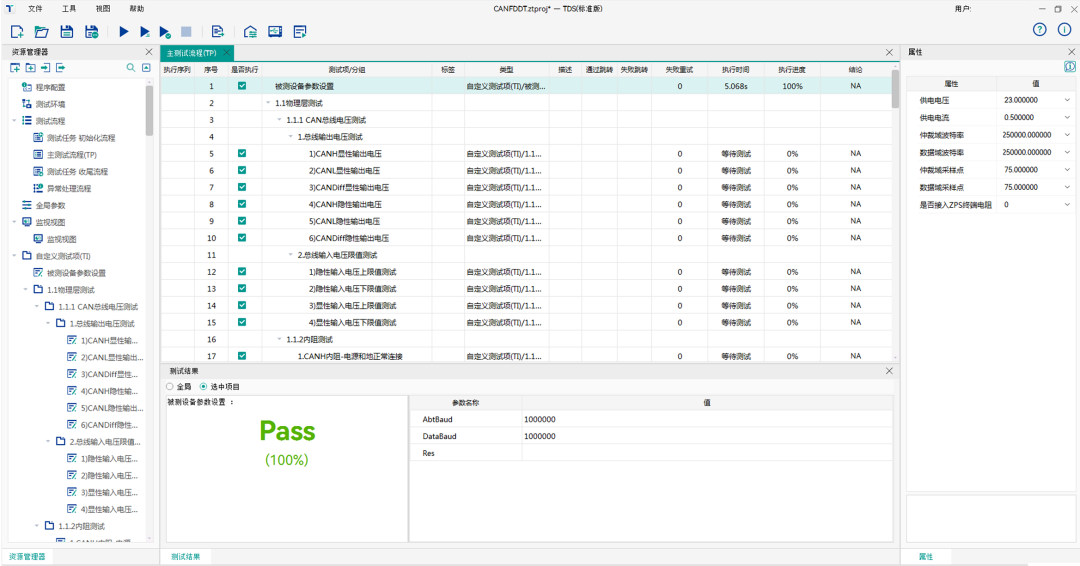Collapse the 自定义测试项(TI) tree node
1080x566 pixels.
tap(14, 256)
